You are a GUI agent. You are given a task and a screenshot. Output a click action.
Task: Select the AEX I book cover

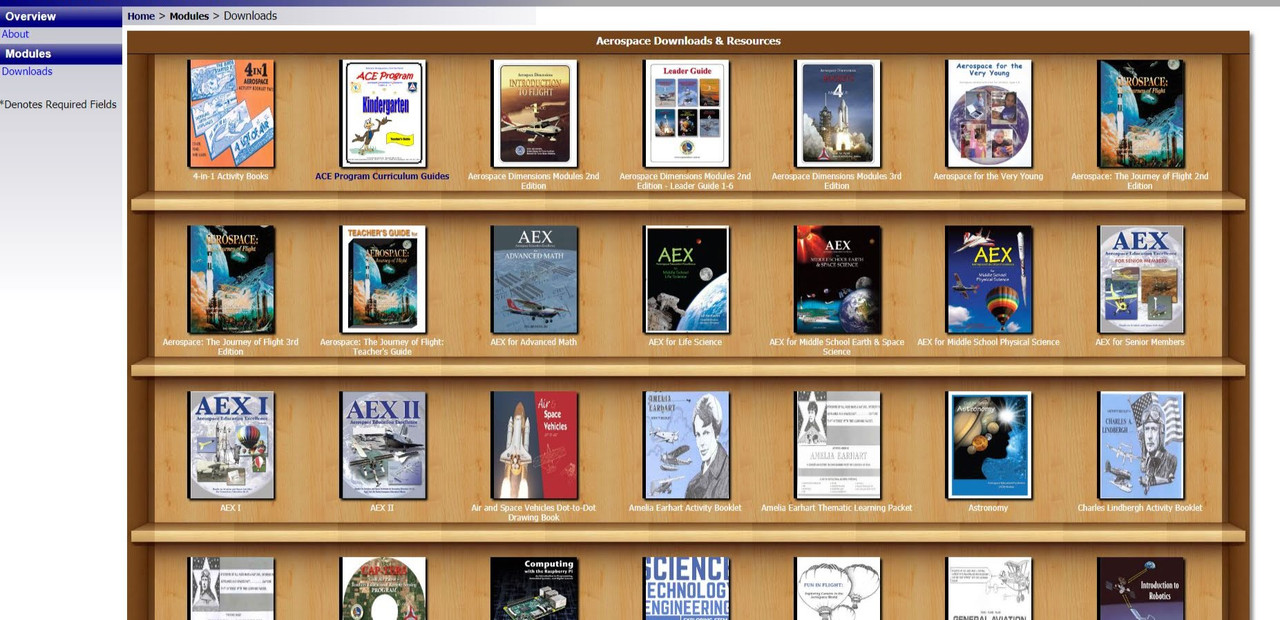231,445
